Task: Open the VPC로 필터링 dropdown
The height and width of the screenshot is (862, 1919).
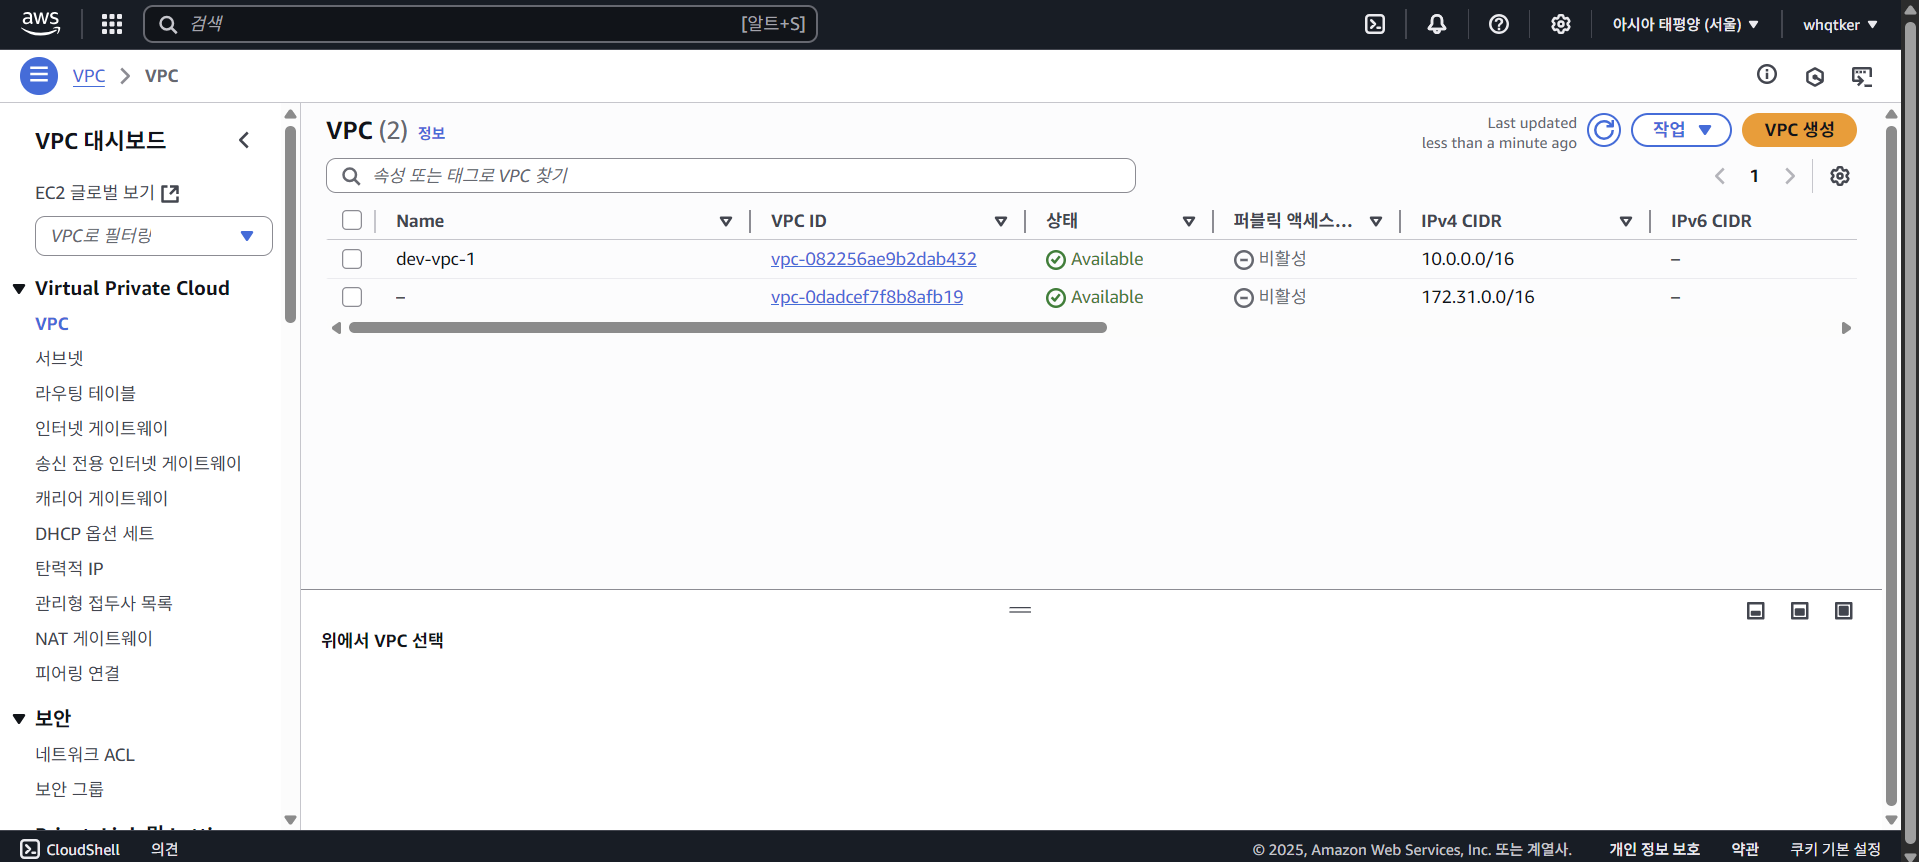Action: [x=154, y=236]
